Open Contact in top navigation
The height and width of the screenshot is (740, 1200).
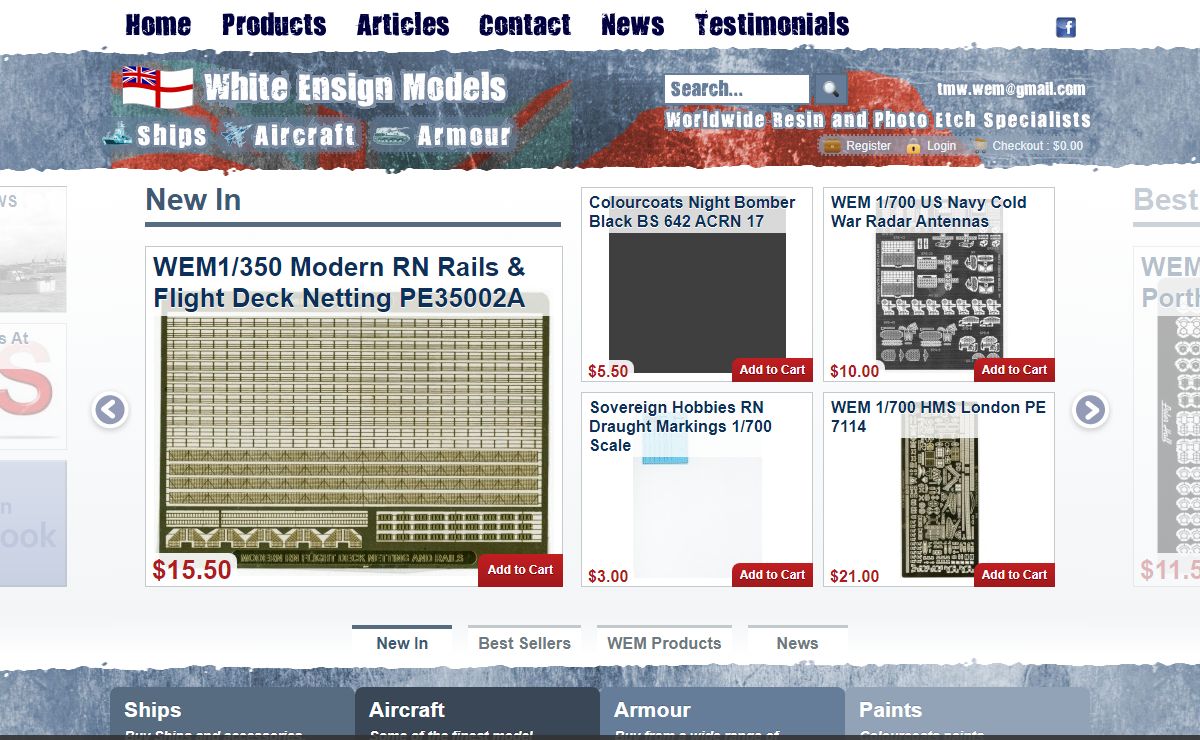(525, 25)
